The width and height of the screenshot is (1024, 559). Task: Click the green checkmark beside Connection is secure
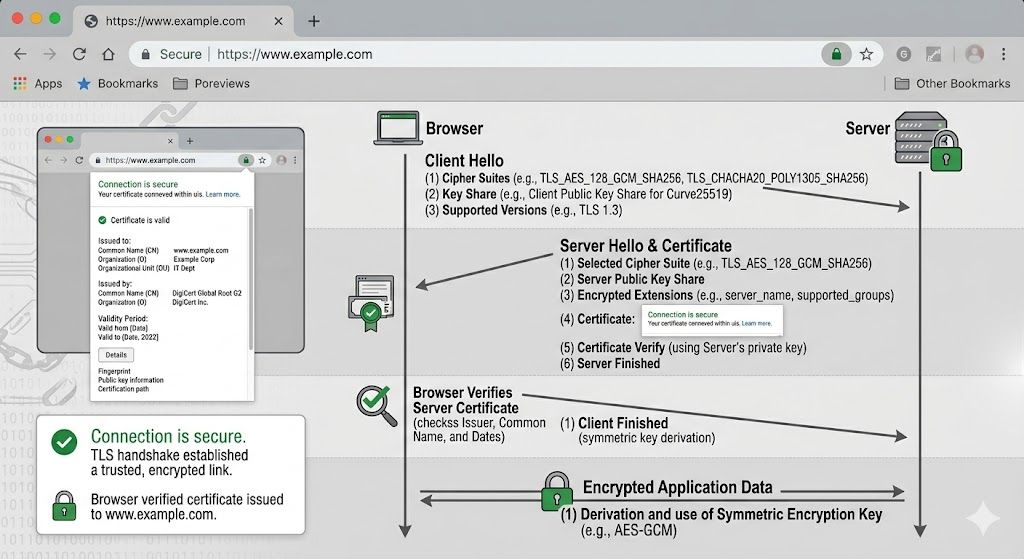click(64, 443)
